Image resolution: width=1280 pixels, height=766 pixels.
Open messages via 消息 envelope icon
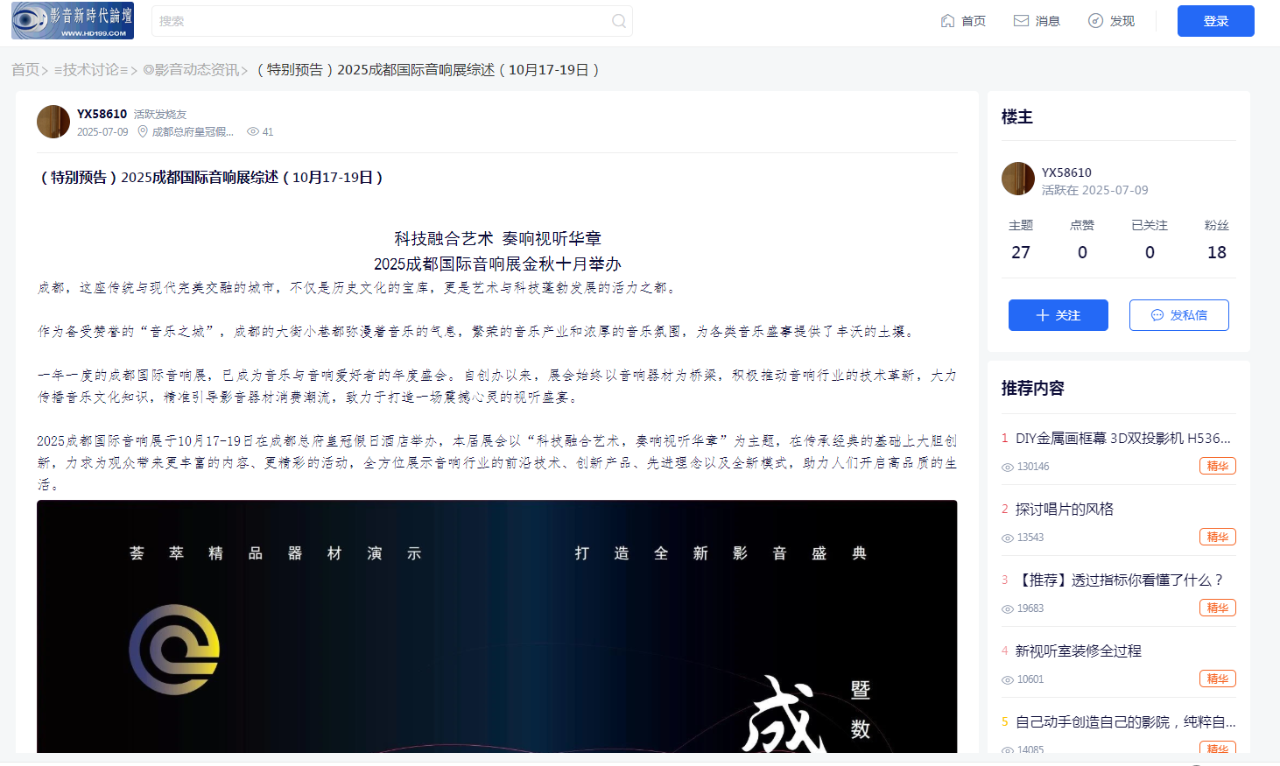tap(1021, 21)
